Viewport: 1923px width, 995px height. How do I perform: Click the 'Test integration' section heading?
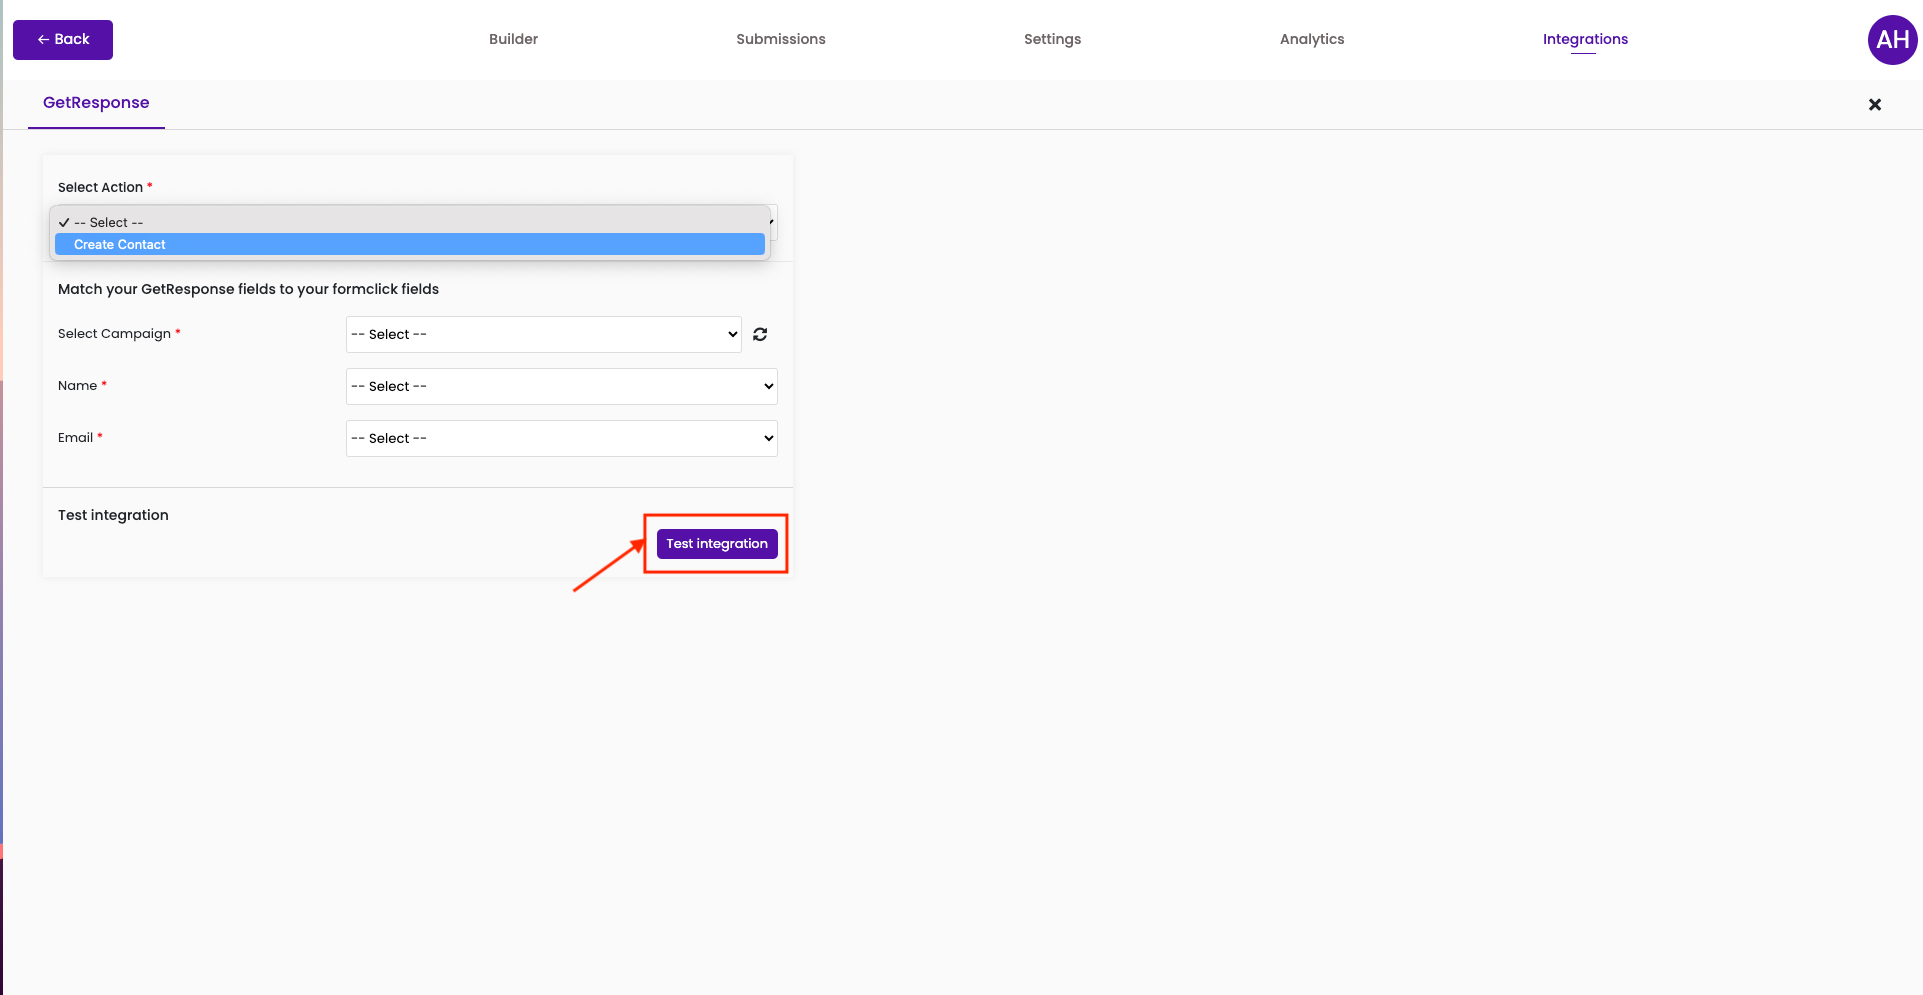coord(113,515)
